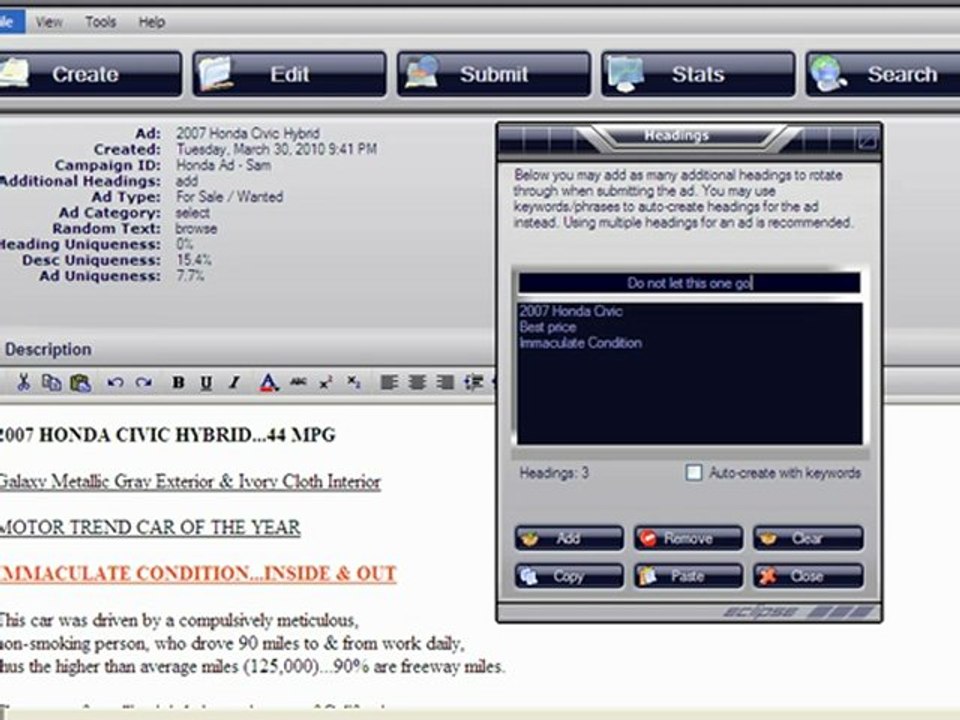Click the indent icon in toolbar
Image resolution: width=960 pixels, height=720 pixels.
click(473, 383)
